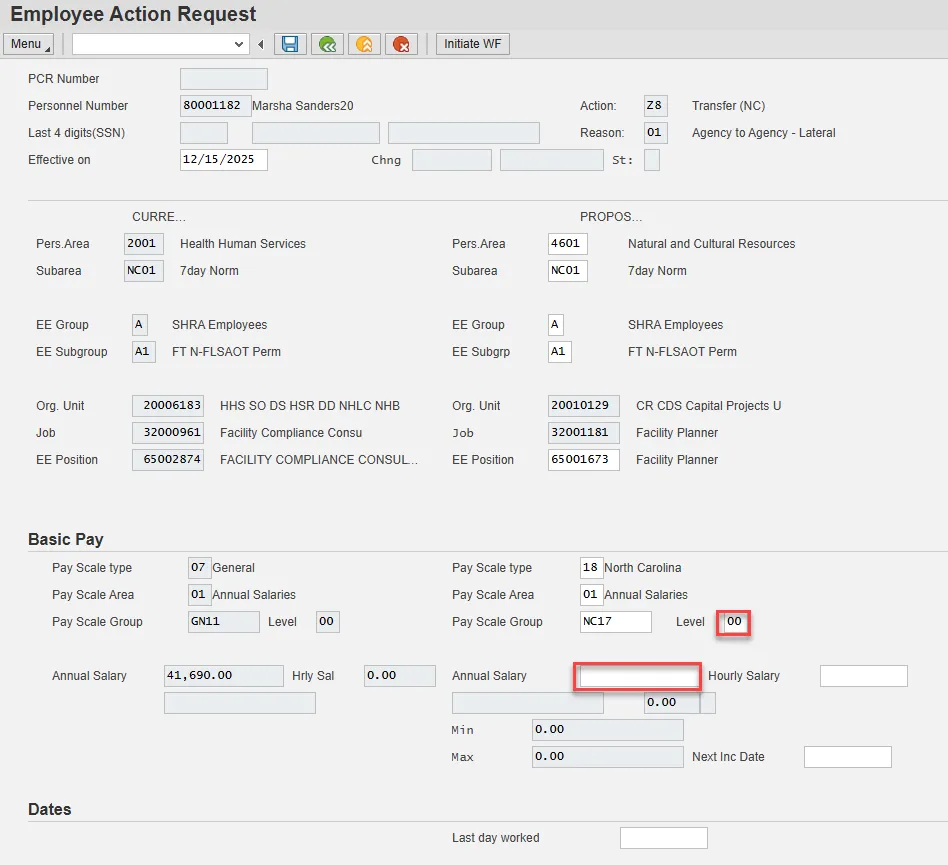Click proposed Pay Scale type field 18
The width and height of the screenshot is (948, 865).
tap(591, 568)
